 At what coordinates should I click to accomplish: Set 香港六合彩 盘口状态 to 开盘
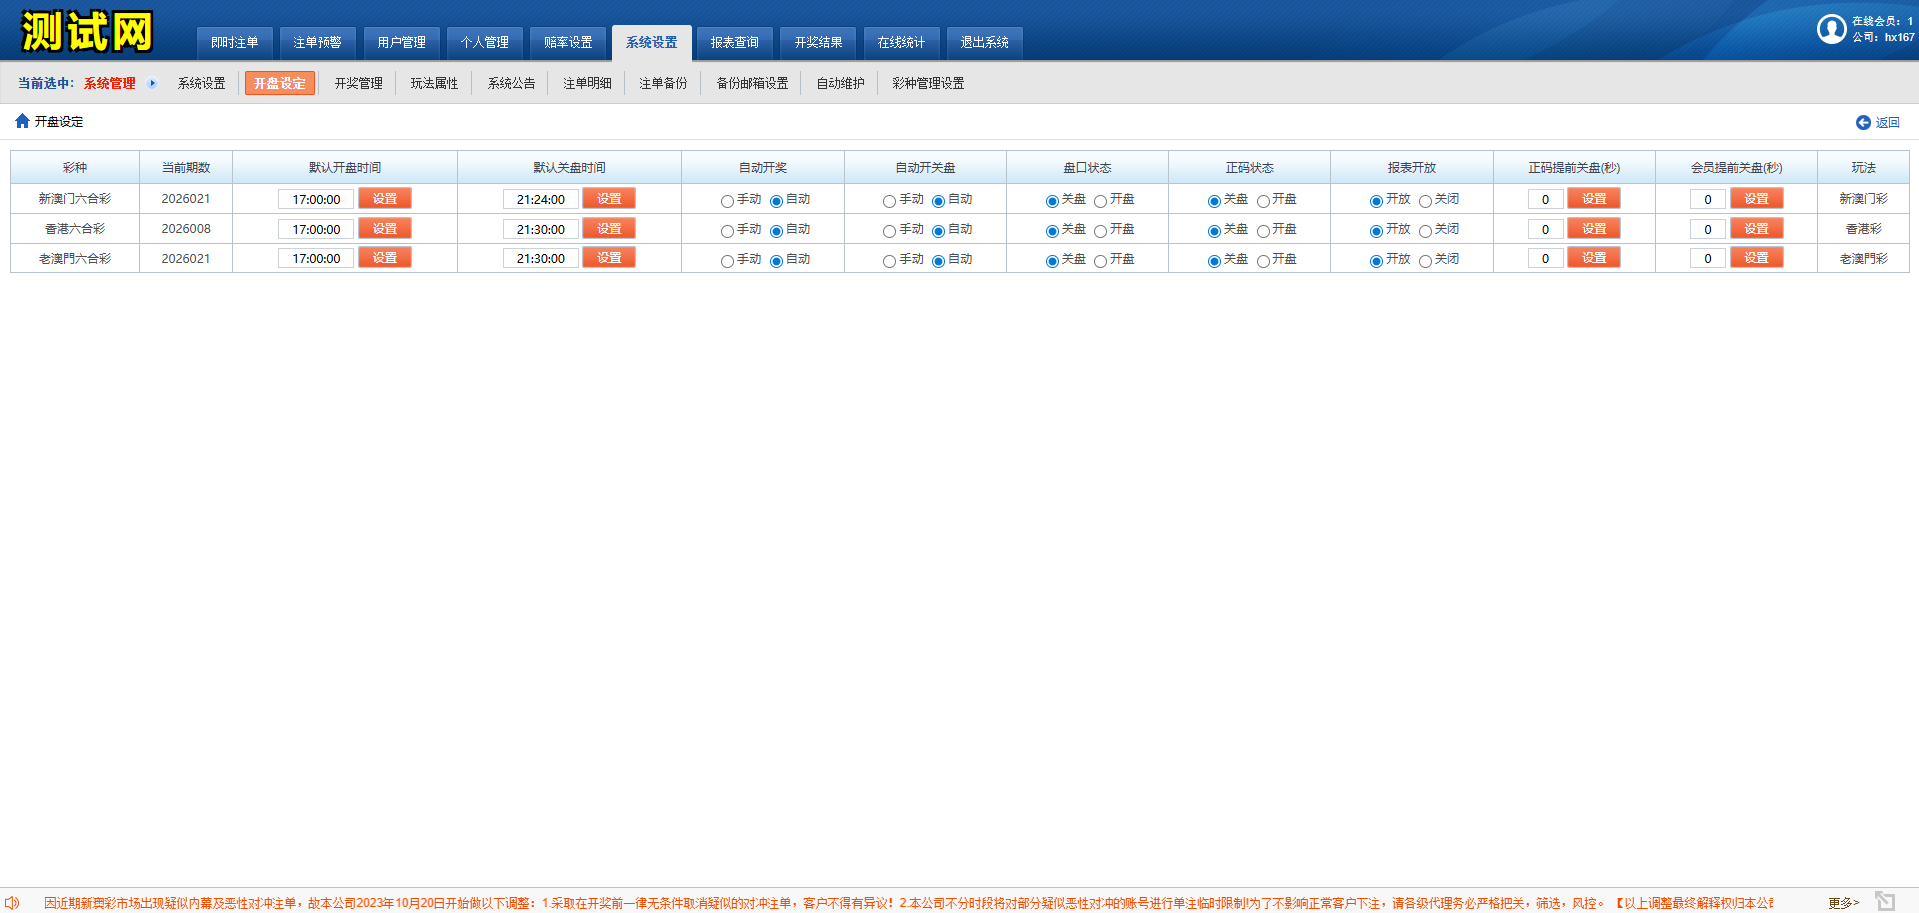click(x=1100, y=231)
